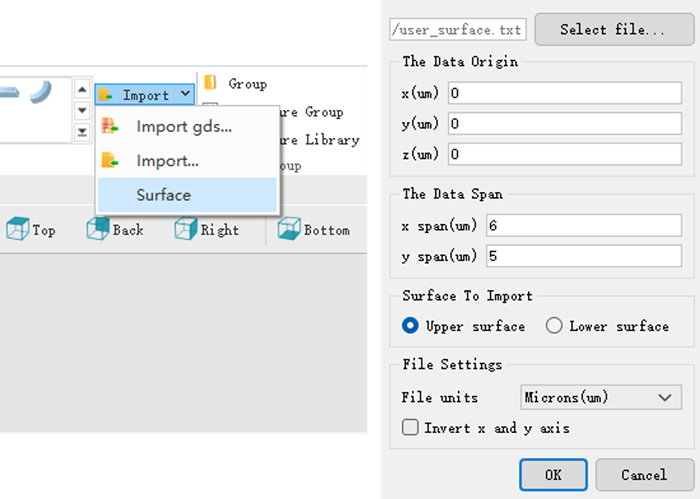700x499 pixels.
Task: Click the Select file... button
Action: 614,29
